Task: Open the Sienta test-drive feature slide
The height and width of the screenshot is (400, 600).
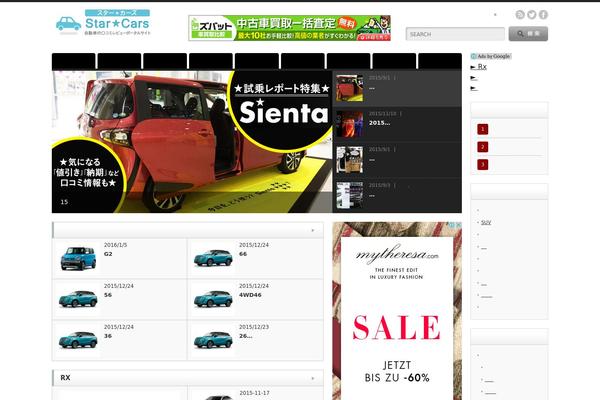Action: [x=192, y=142]
